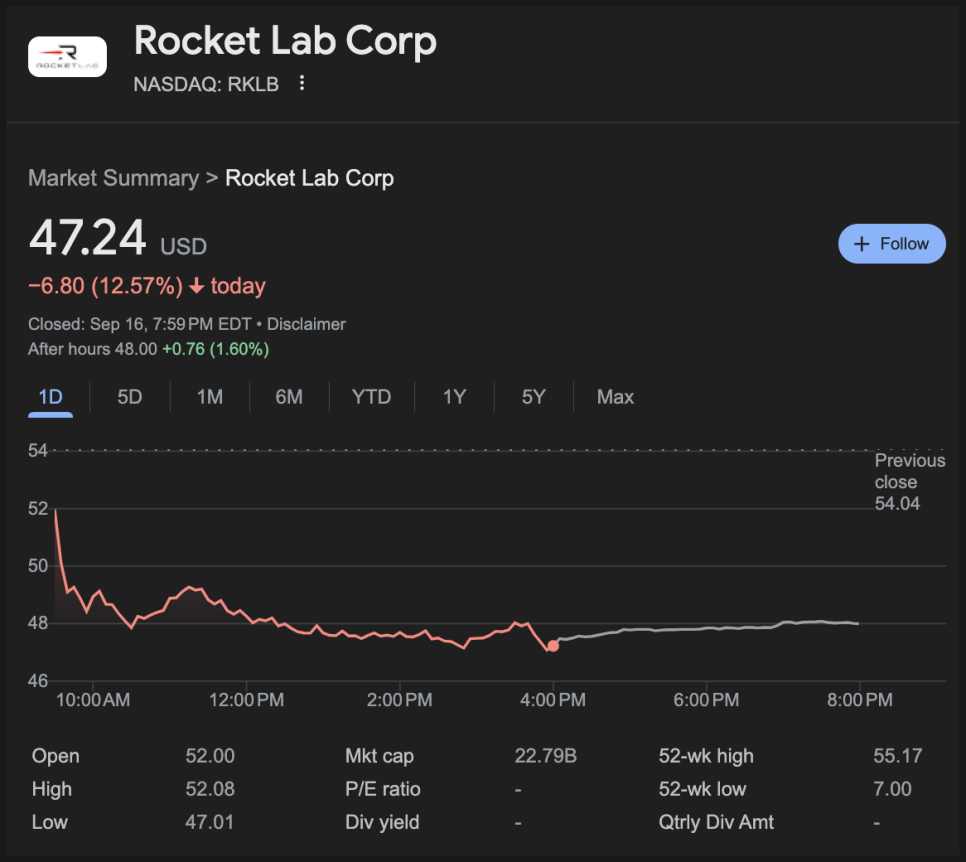The height and width of the screenshot is (862, 966).
Task: Follow Rocket Lab Corp stock
Action: (891, 244)
